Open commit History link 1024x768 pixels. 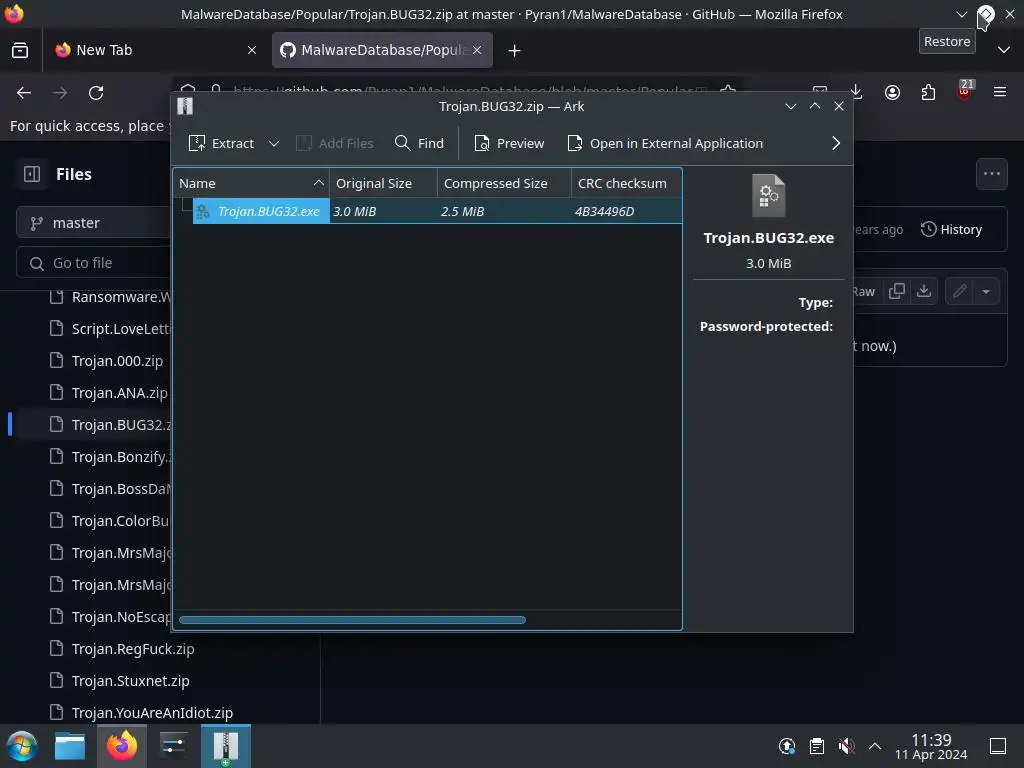[x=952, y=229]
